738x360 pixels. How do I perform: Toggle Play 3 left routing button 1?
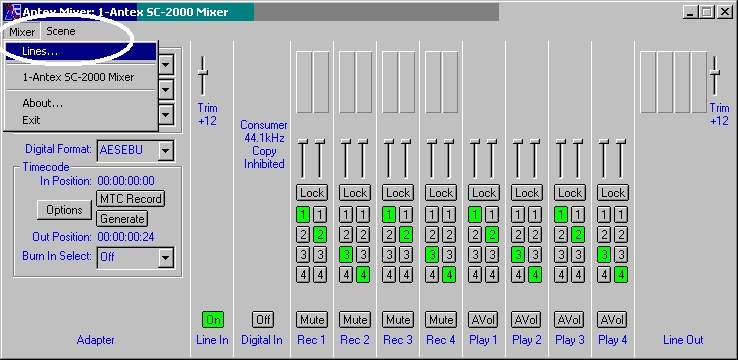(x=561, y=215)
